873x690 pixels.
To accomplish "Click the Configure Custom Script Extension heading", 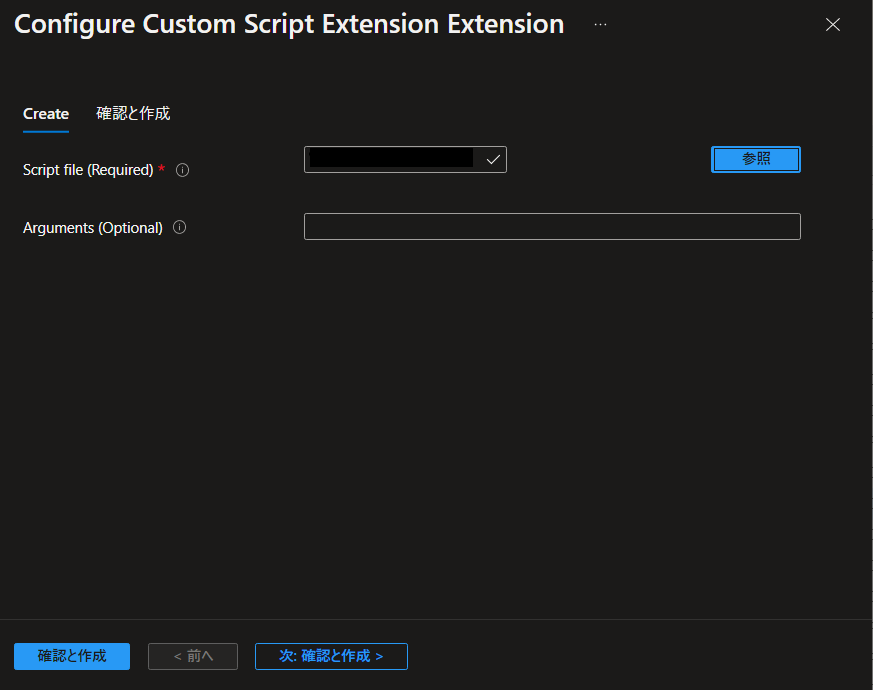I will tap(289, 25).
